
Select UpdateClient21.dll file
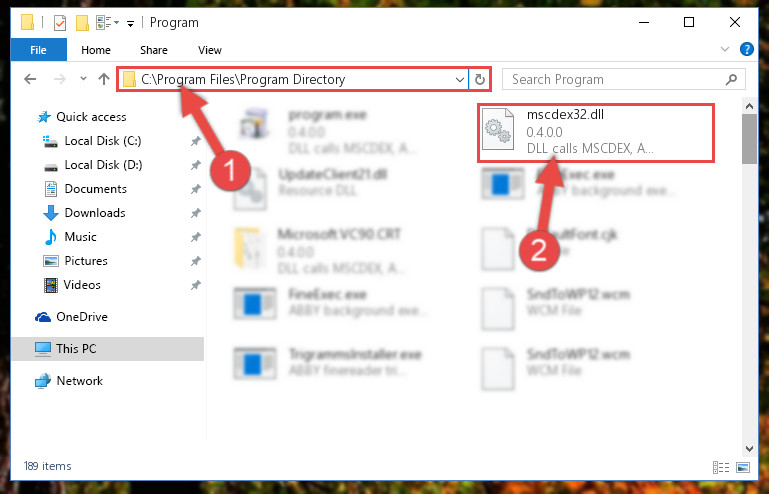point(311,190)
